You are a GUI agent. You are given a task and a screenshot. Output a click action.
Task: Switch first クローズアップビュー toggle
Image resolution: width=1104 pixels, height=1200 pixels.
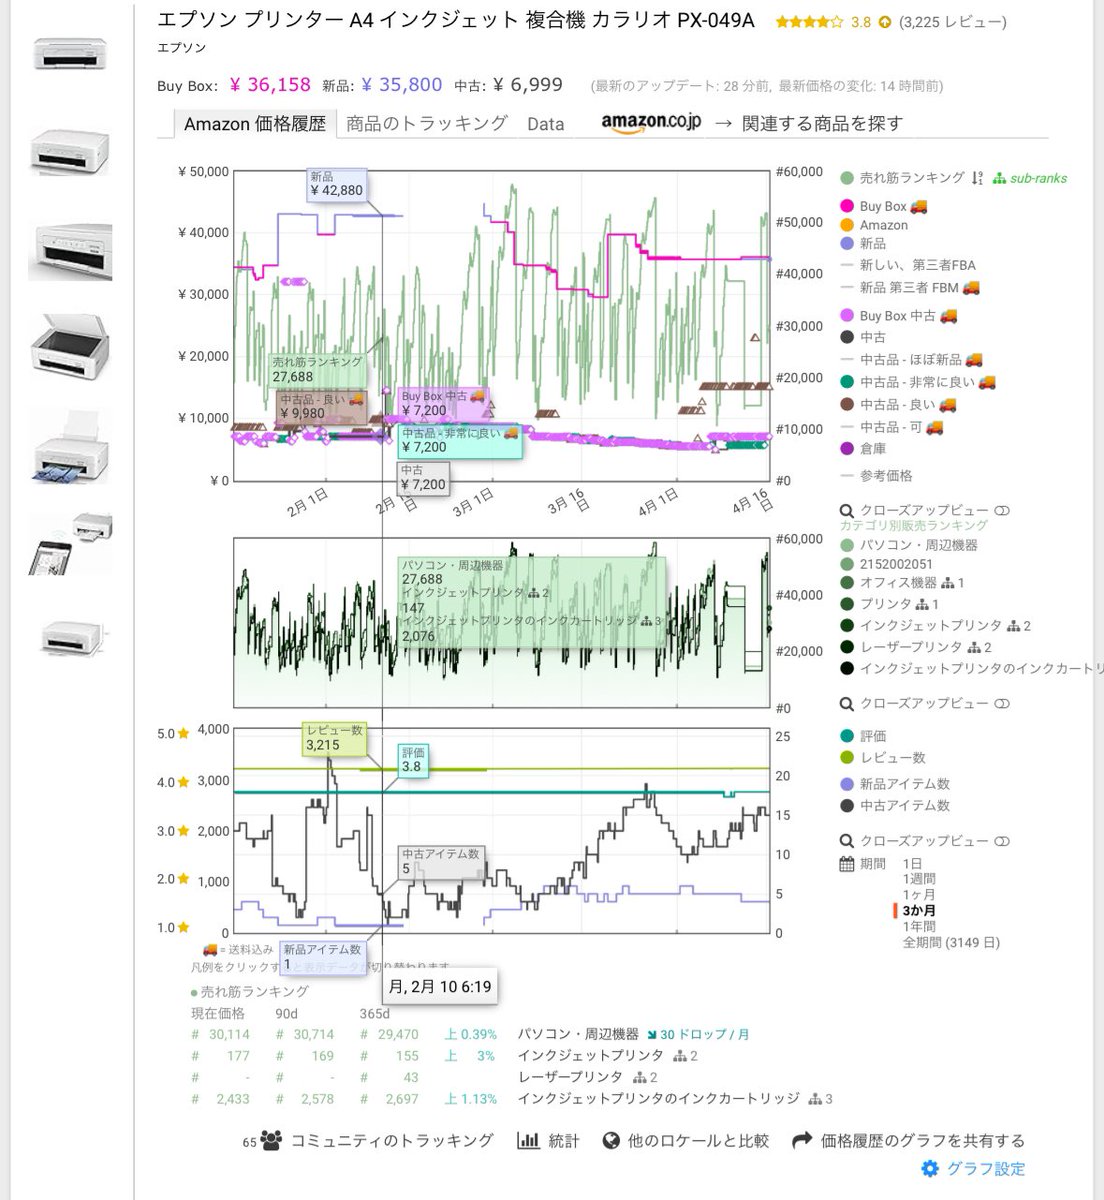[x=1002, y=510]
